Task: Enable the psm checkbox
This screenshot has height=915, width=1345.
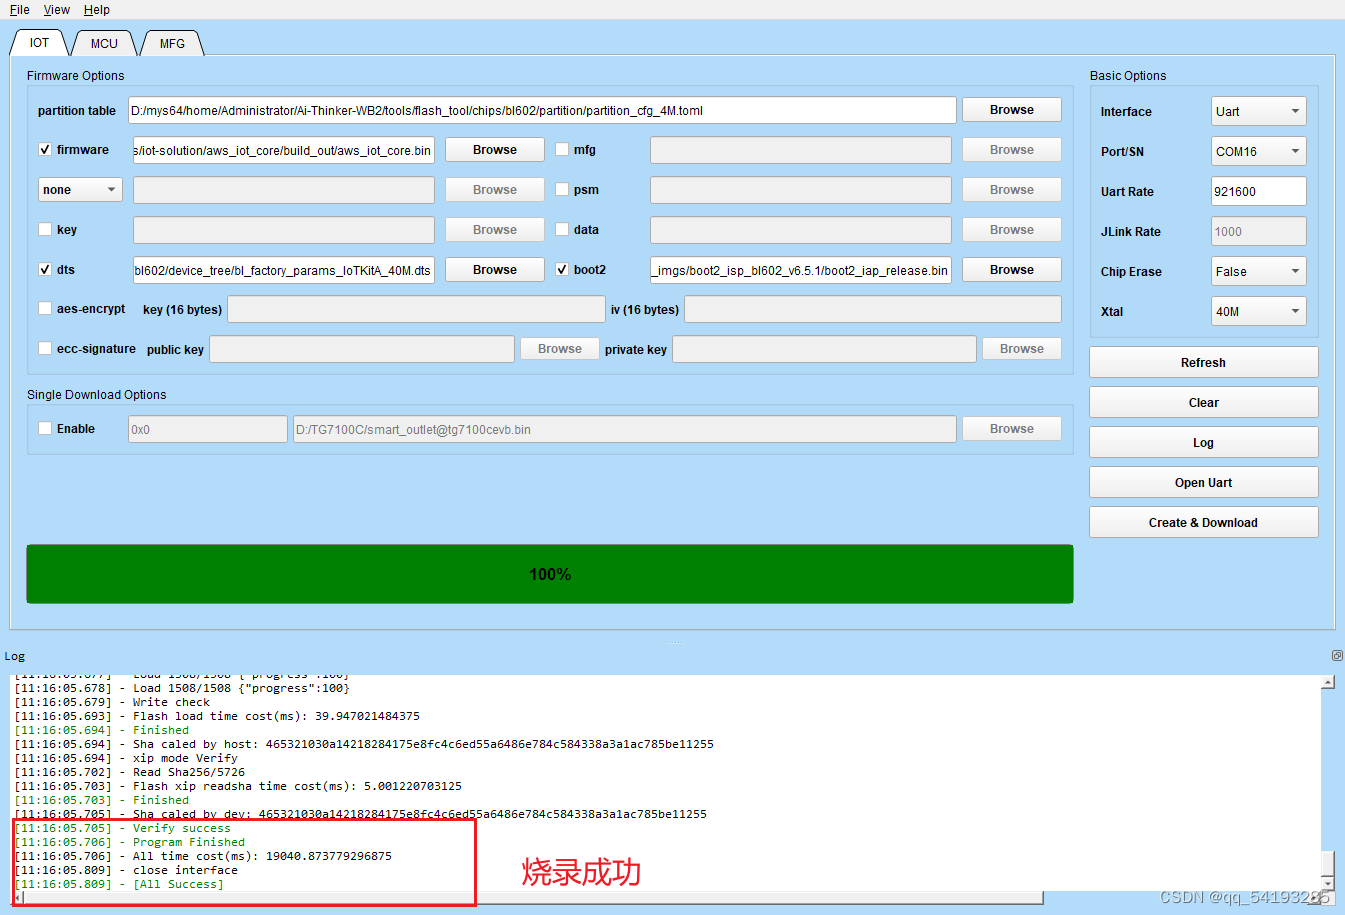Action: pyautogui.click(x=562, y=189)
